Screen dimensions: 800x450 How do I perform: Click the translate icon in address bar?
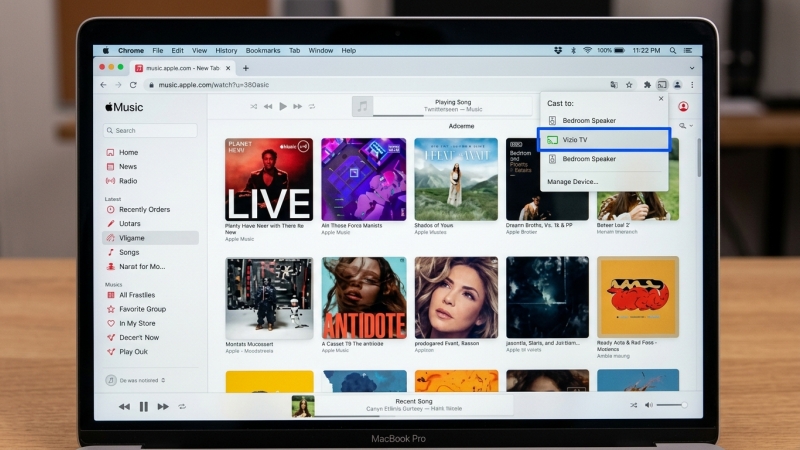click(614, 85)
